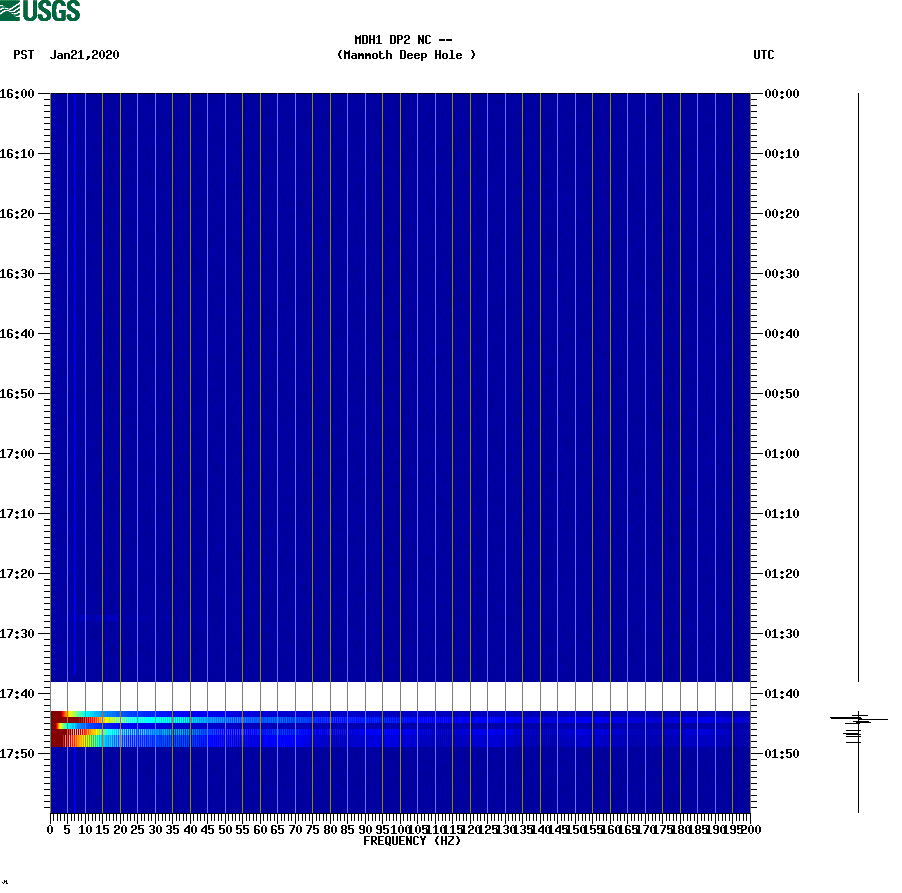The width and height of the screenshot is (902, 893).
Task: Click the 17:50 PST tick label
Action: coord(18,753)
